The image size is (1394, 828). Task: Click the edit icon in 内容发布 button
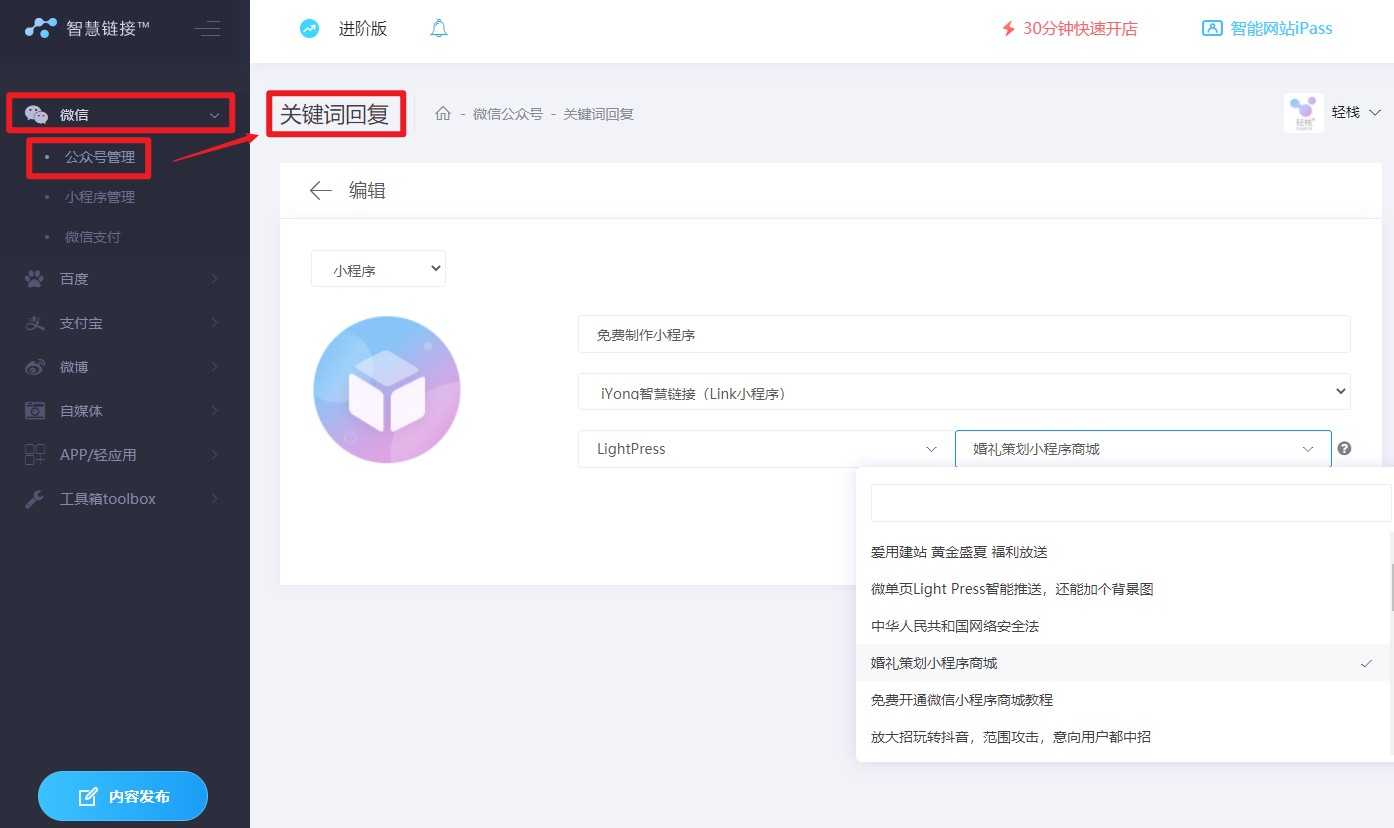pyautogui.click(x=89, y=797)
